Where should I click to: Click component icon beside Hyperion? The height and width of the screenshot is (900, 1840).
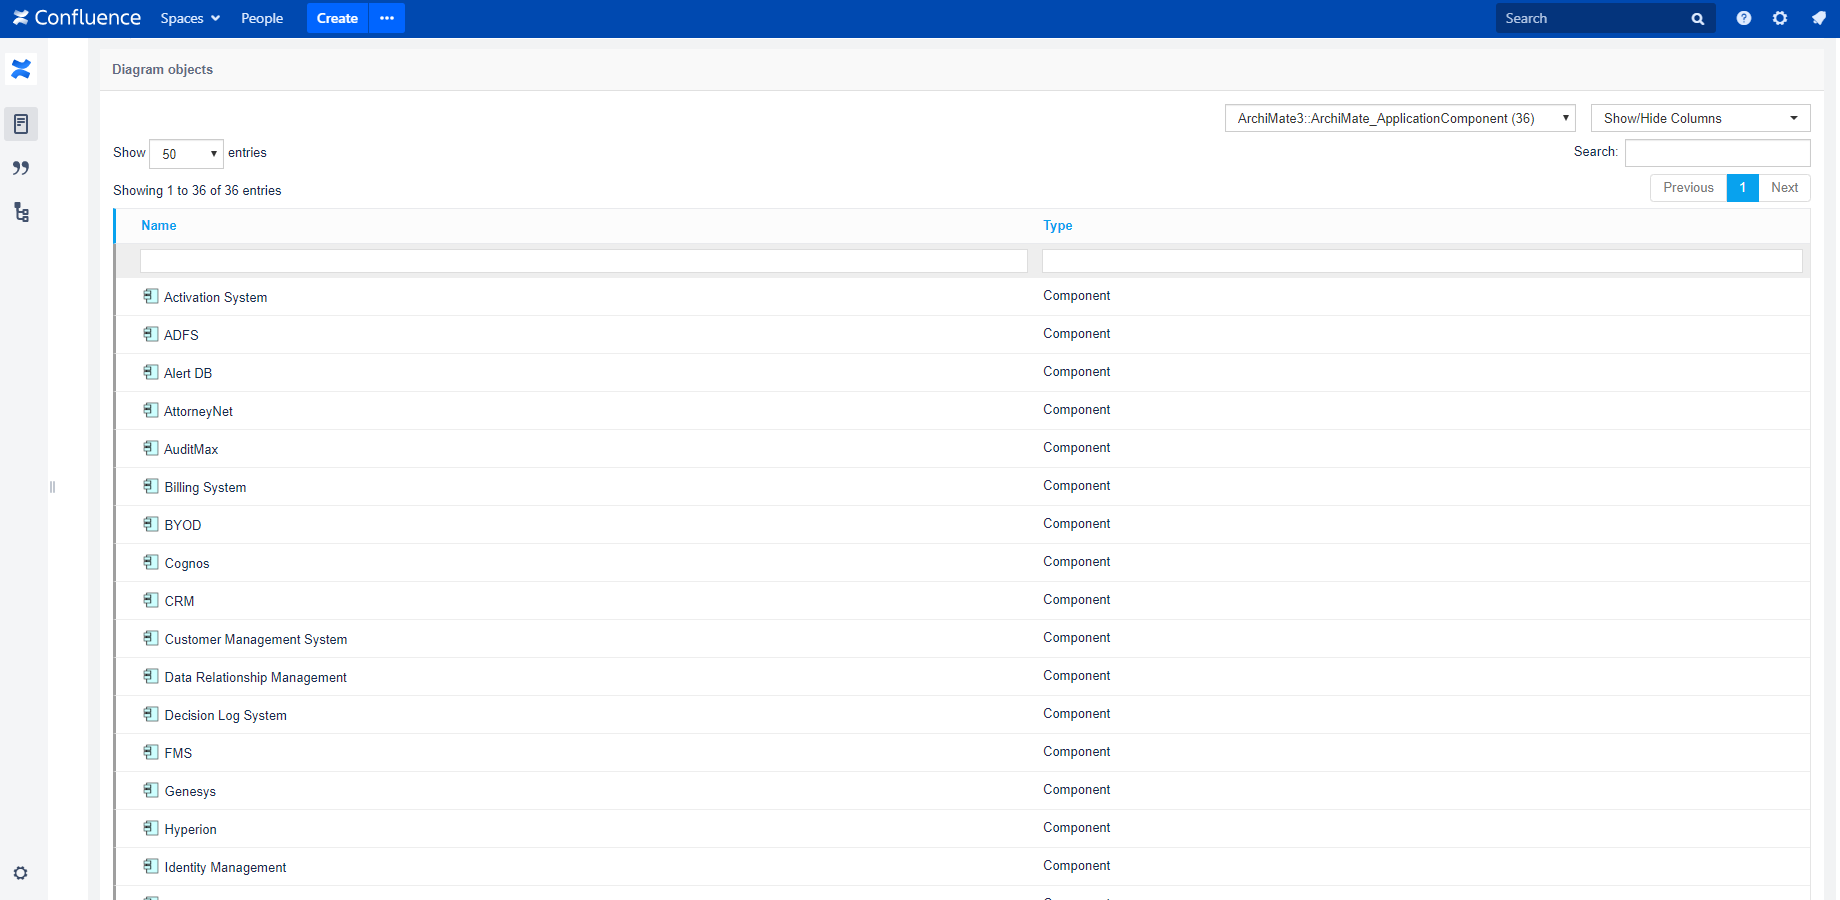151,828
